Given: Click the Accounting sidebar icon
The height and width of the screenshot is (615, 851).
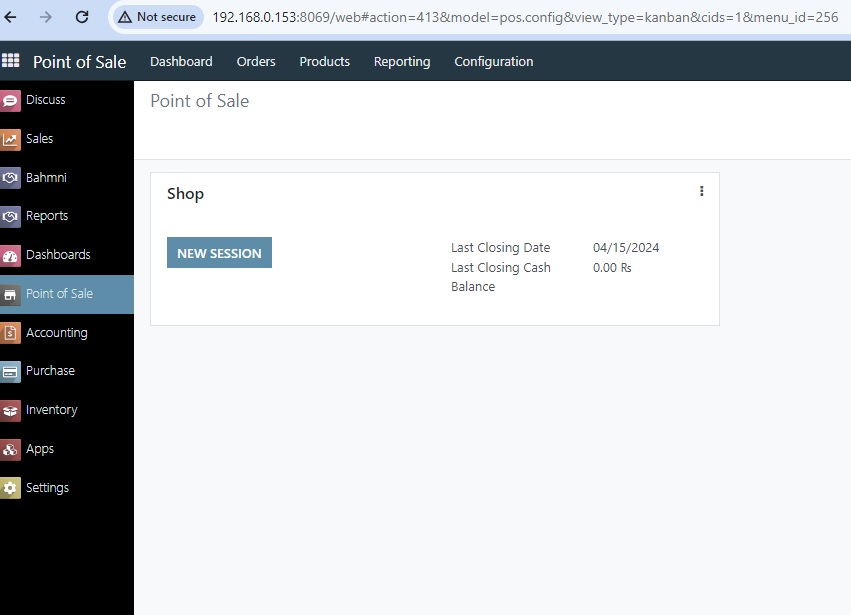Looking at the screenshot, I should point(10,333).
